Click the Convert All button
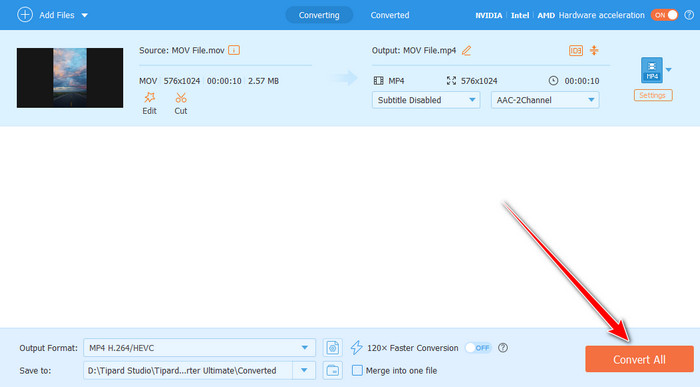Image resolution: width=700 pixels, height=387 pixels. [x=639, y=359]
